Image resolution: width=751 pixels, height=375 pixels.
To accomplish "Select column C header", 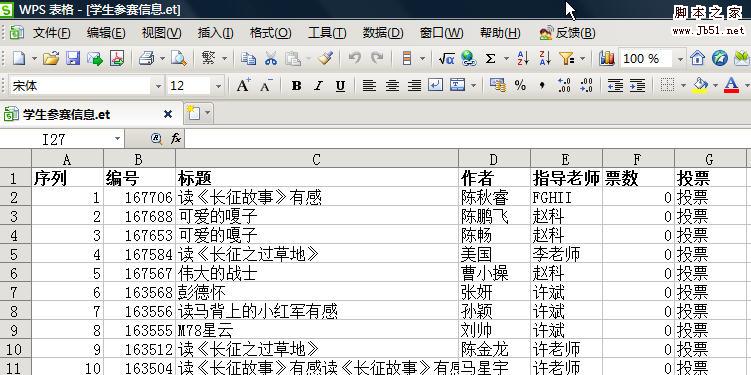I will 317,159.
